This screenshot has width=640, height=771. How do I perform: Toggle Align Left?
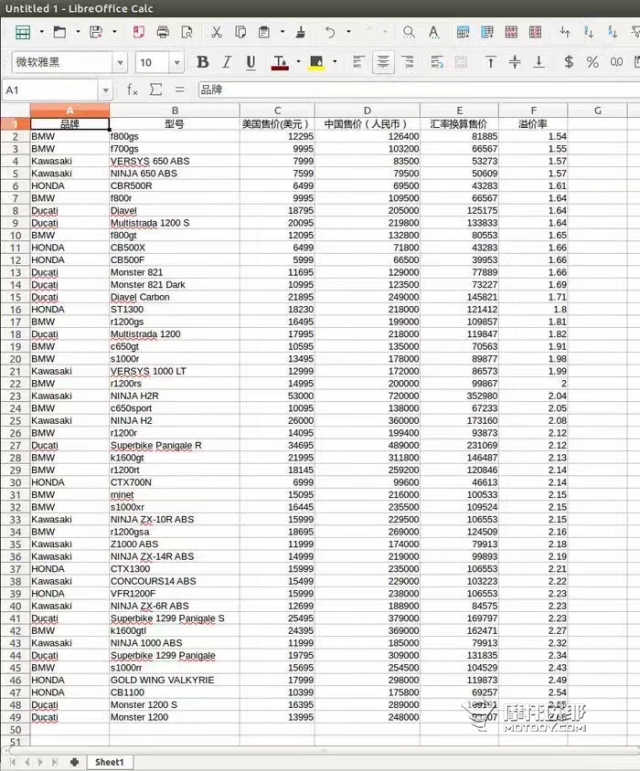(x=358, y=62)
